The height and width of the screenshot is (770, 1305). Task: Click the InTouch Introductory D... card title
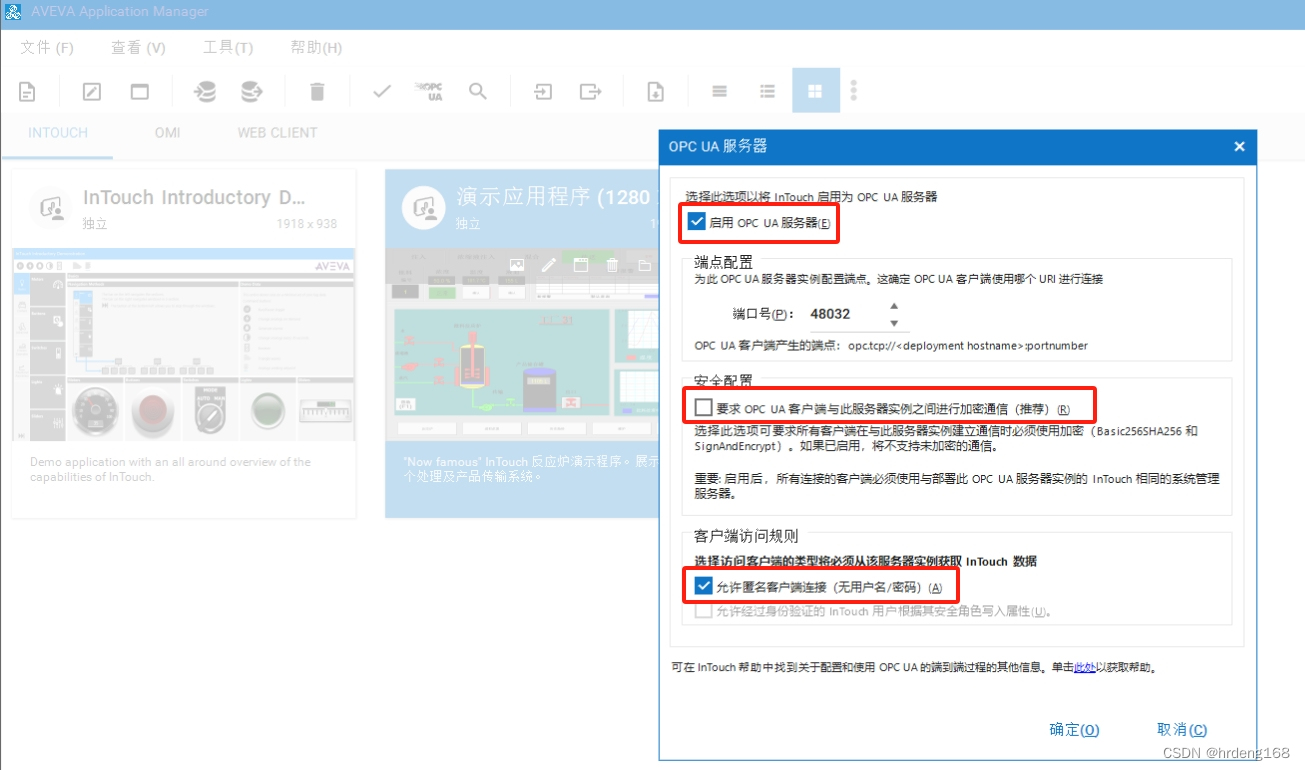(194, 197)
